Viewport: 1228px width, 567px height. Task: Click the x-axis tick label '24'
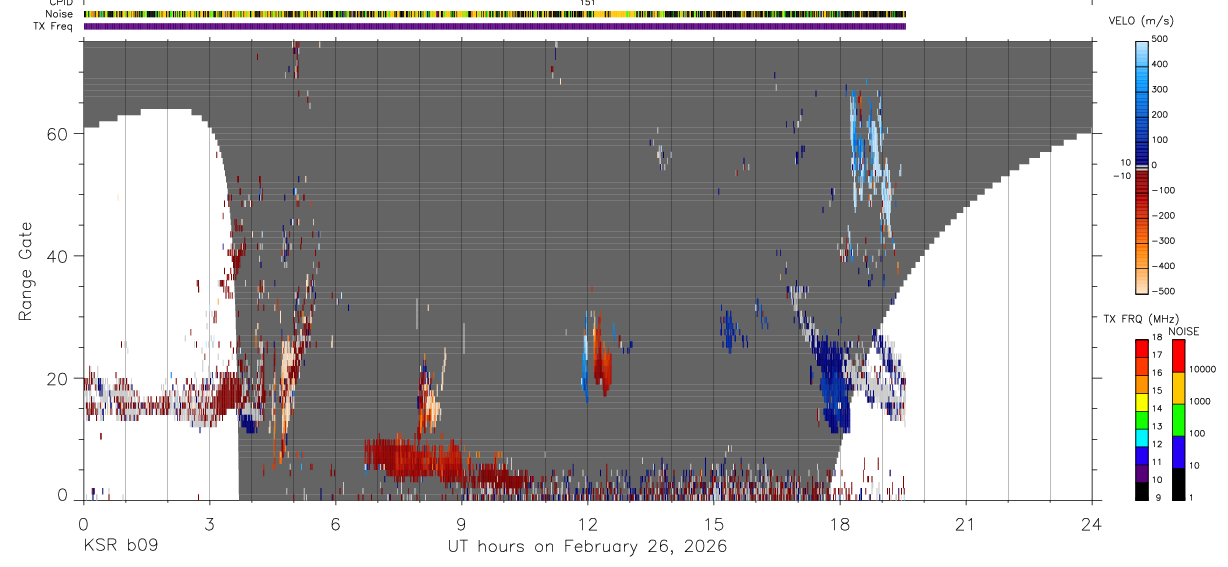pos(1092,523)
